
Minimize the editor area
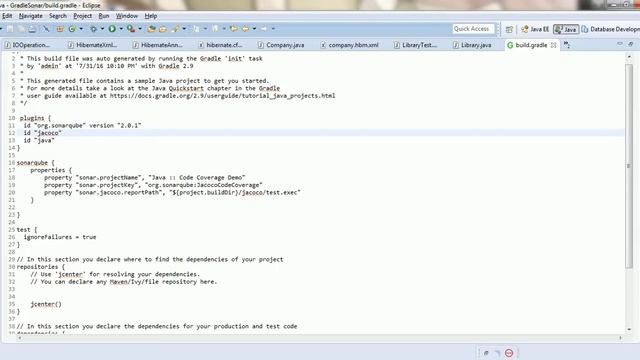coord(620,44)
